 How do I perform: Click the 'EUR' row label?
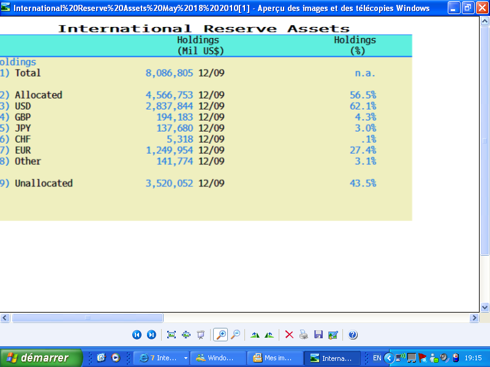23,150
